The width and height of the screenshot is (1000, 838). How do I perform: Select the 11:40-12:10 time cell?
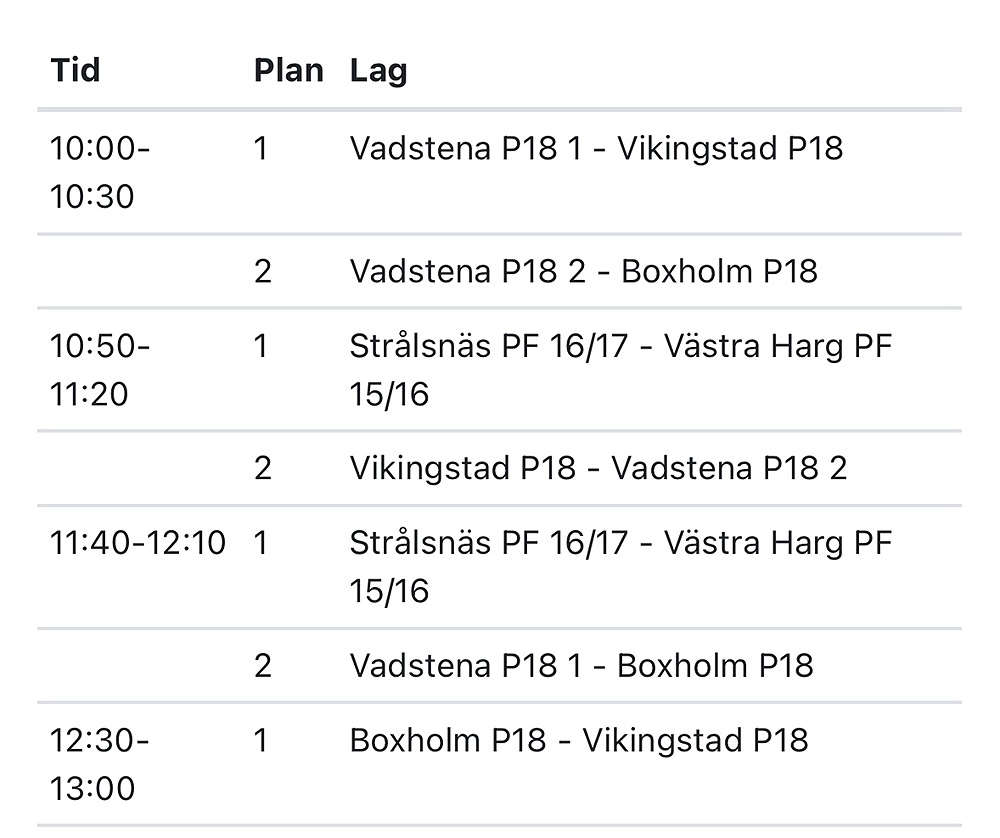coord(138,543)
